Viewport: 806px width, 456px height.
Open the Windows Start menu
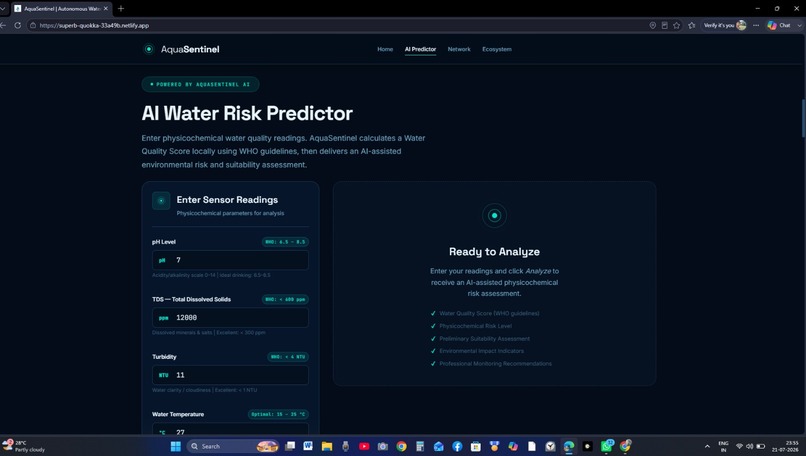(x=175, y=446)
